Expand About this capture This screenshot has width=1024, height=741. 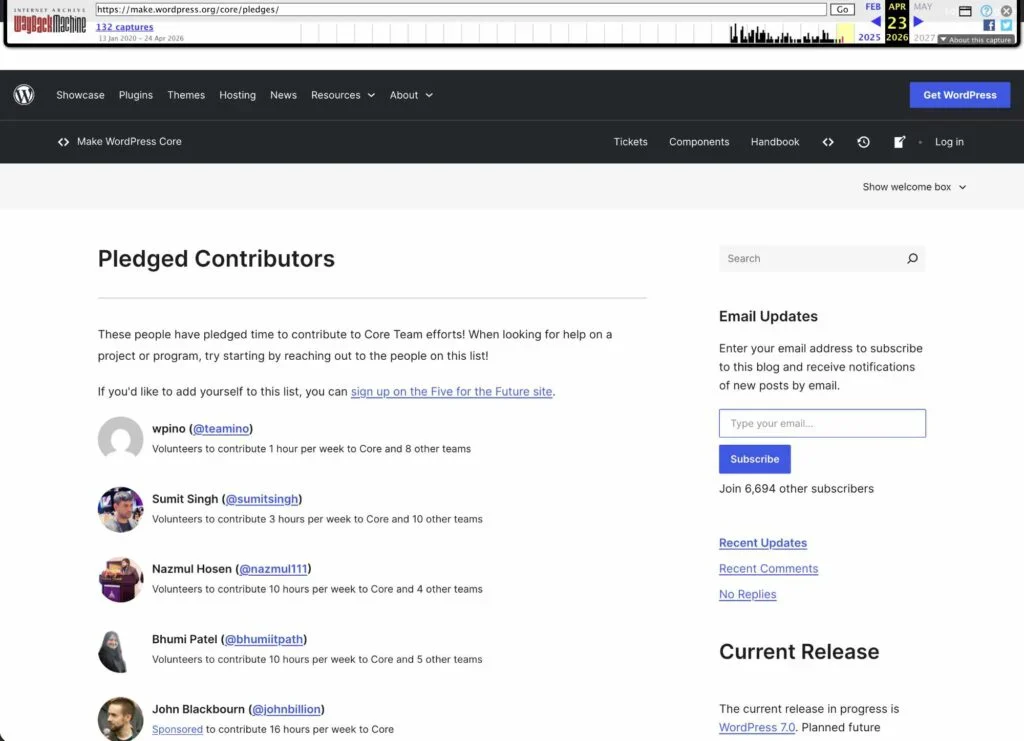coord(976,39)
